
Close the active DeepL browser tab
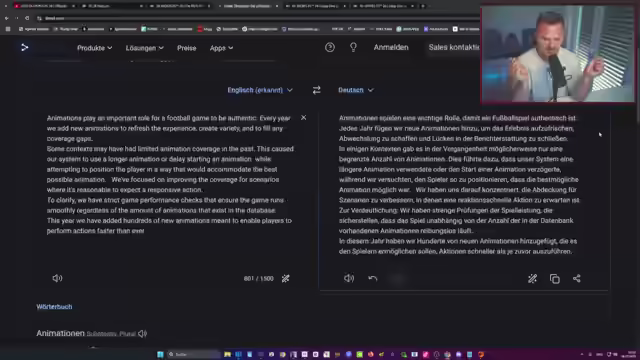[x=277, y=6]
